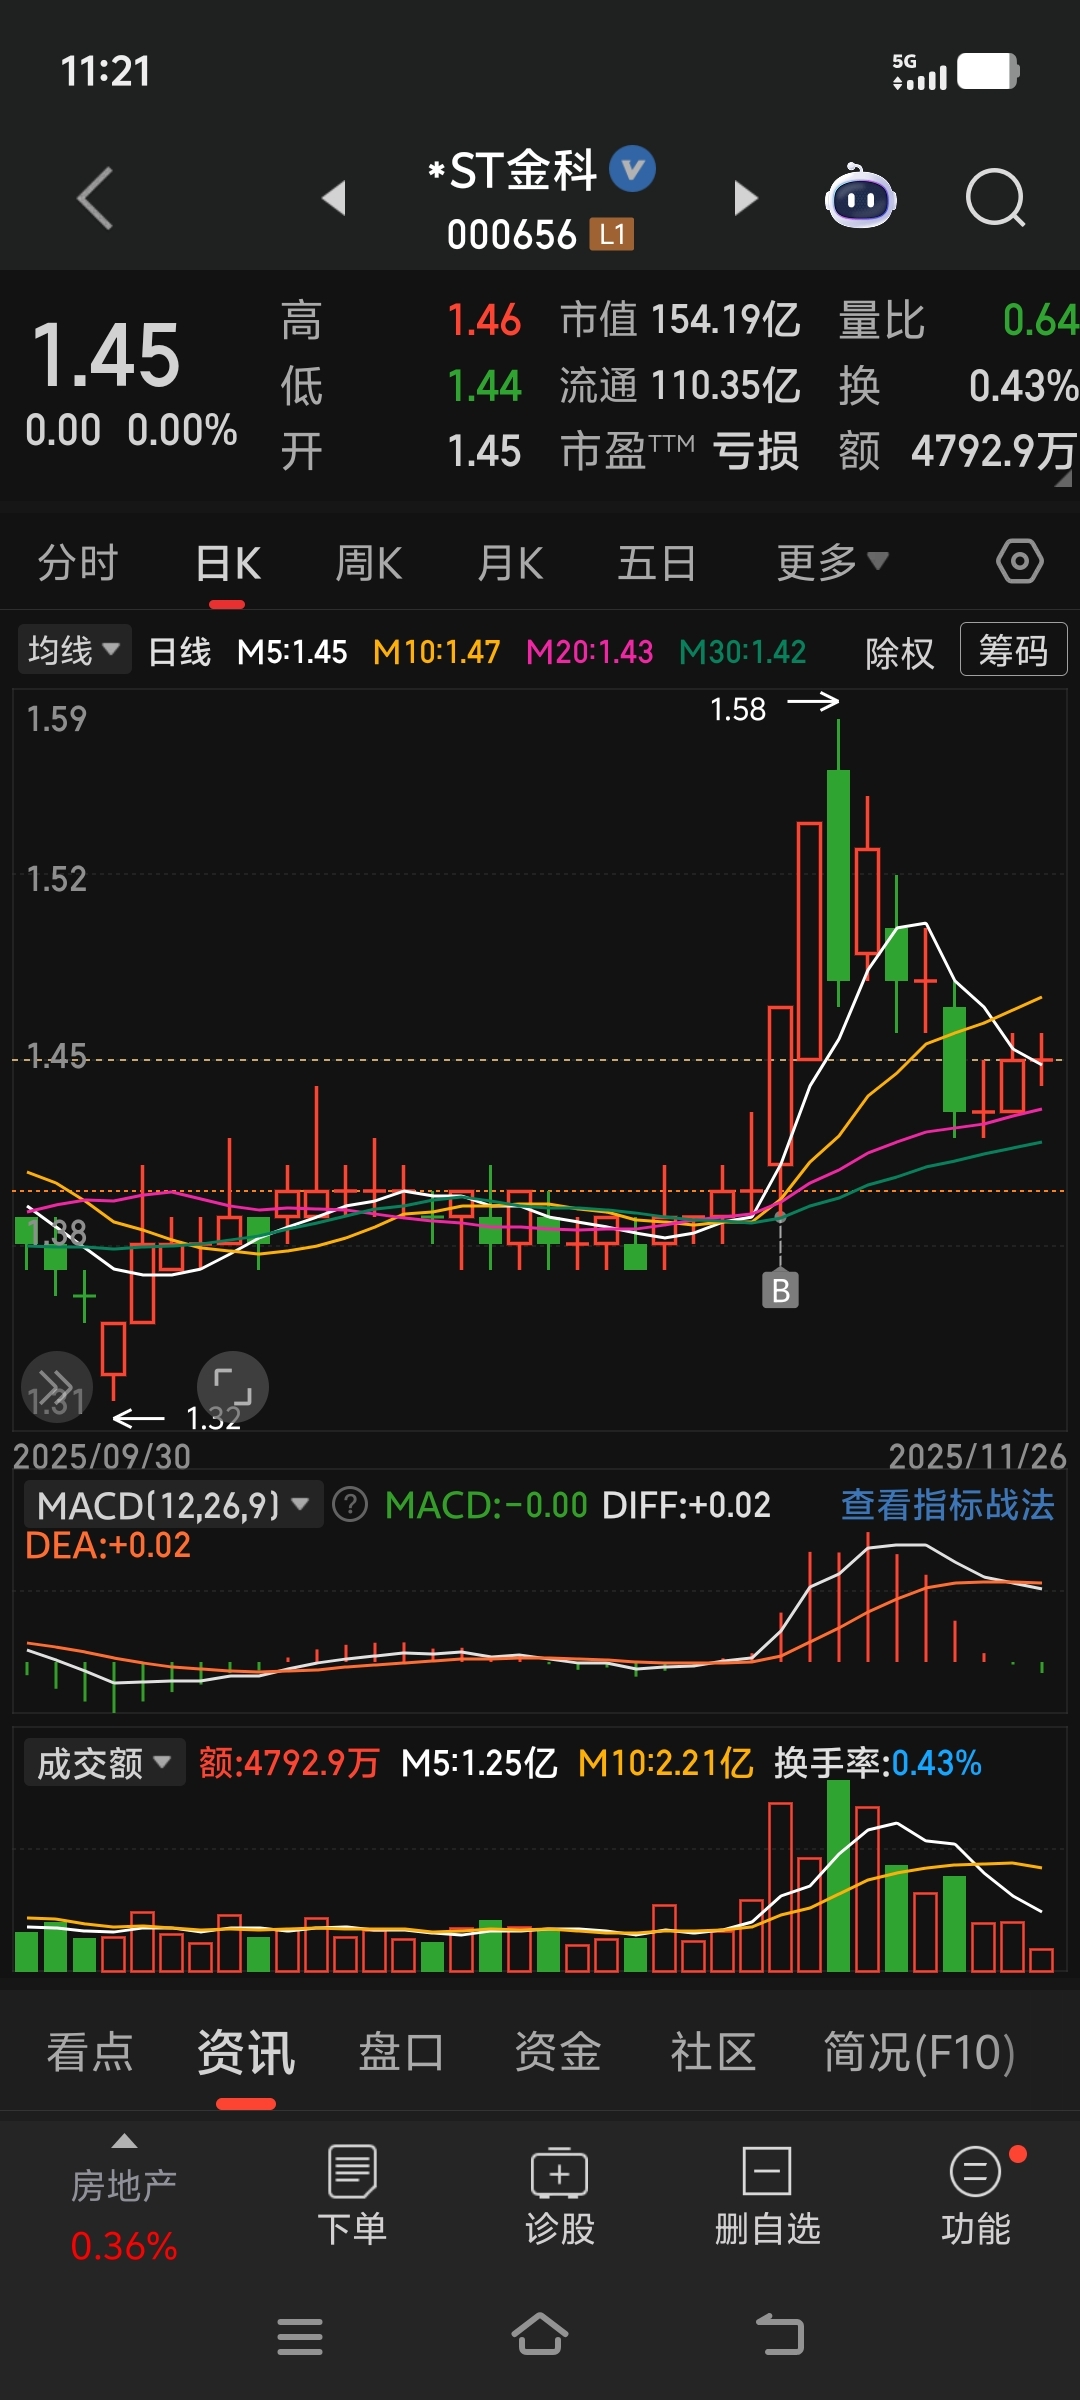Tap the *ST金科 stock name title

coord(511,170)
